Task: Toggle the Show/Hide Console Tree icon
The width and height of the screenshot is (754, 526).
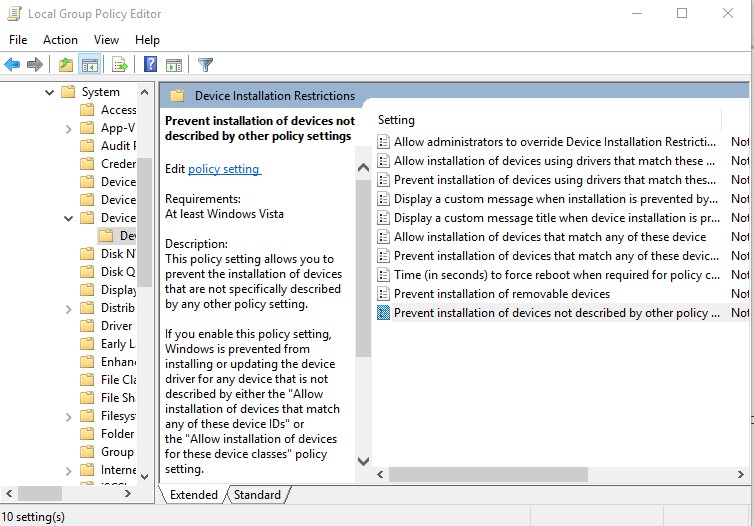Action: coord(90,64)
